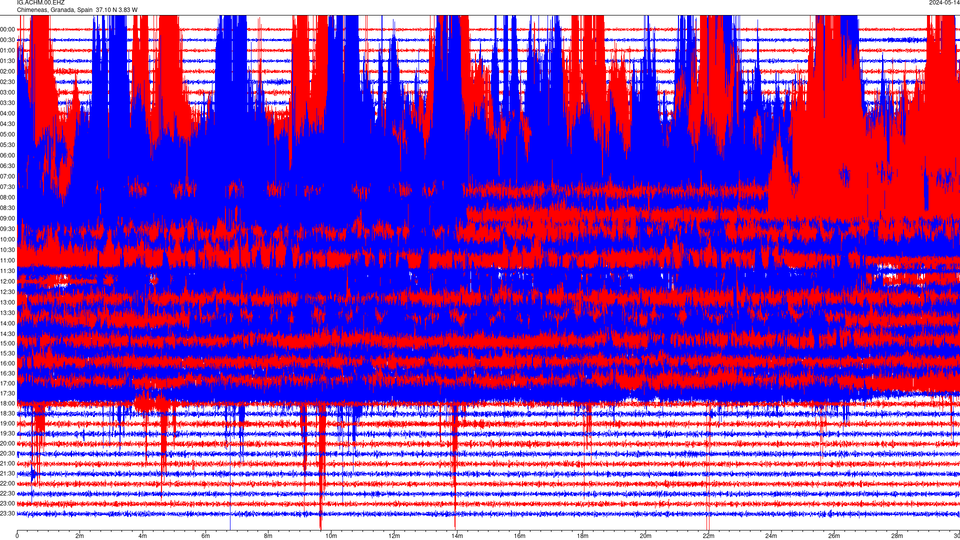This screenshot has height=540, width=960.
Task: Select the 04:00 time row label
Action: coord(7,113)
